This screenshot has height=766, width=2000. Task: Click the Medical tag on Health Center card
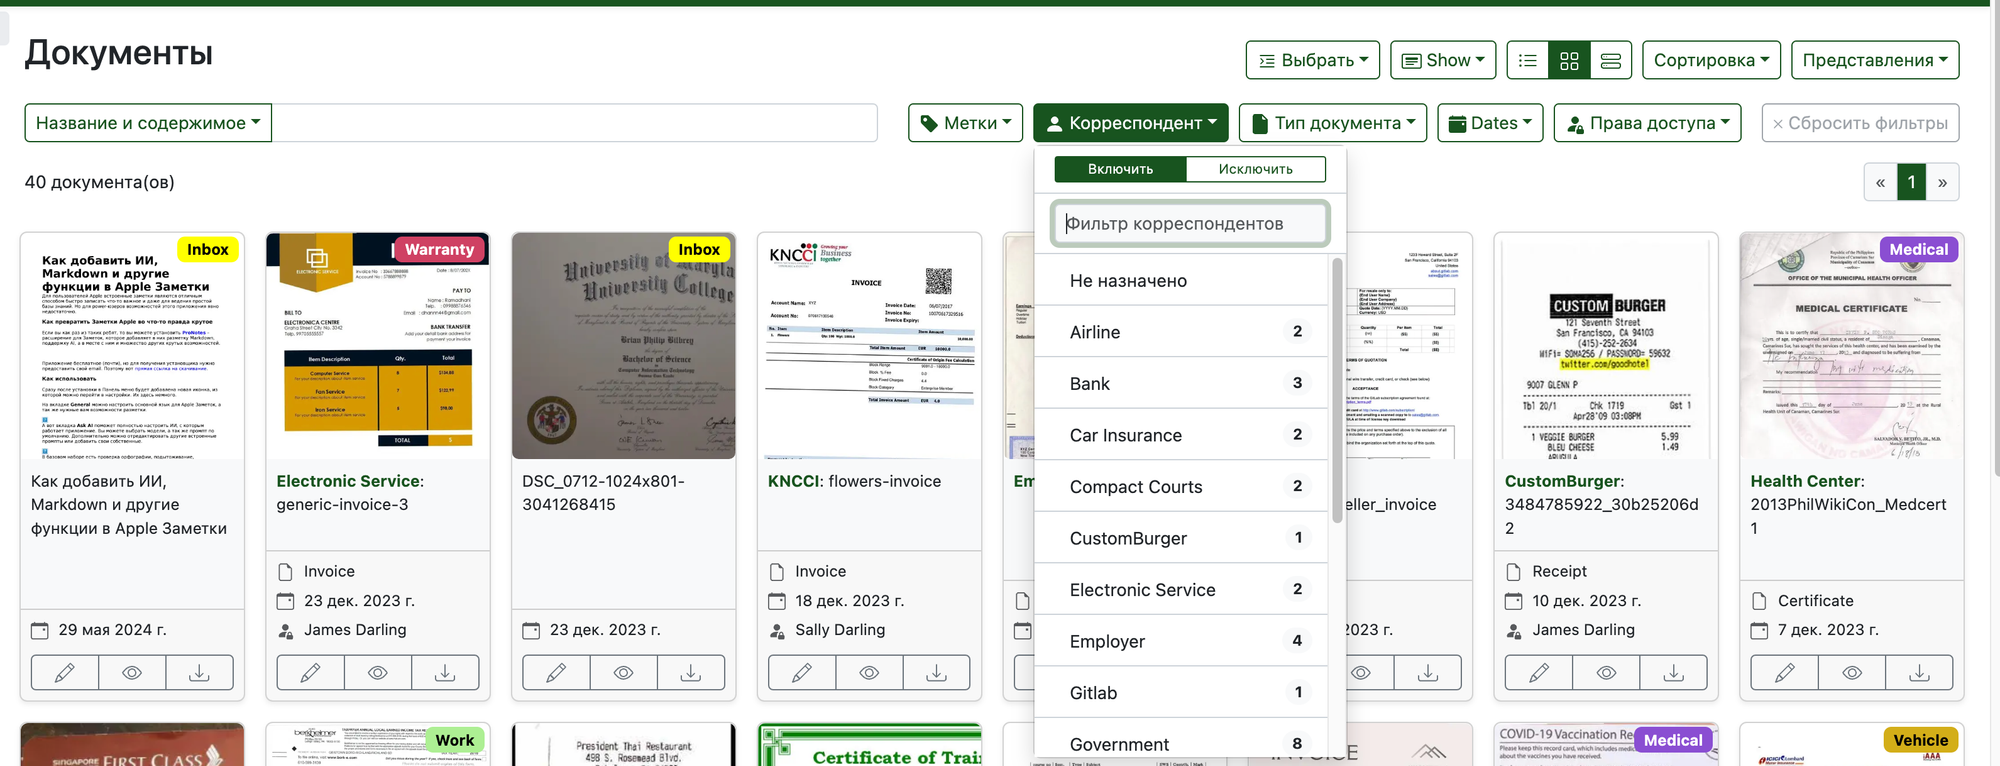(x=1919, y=249)
